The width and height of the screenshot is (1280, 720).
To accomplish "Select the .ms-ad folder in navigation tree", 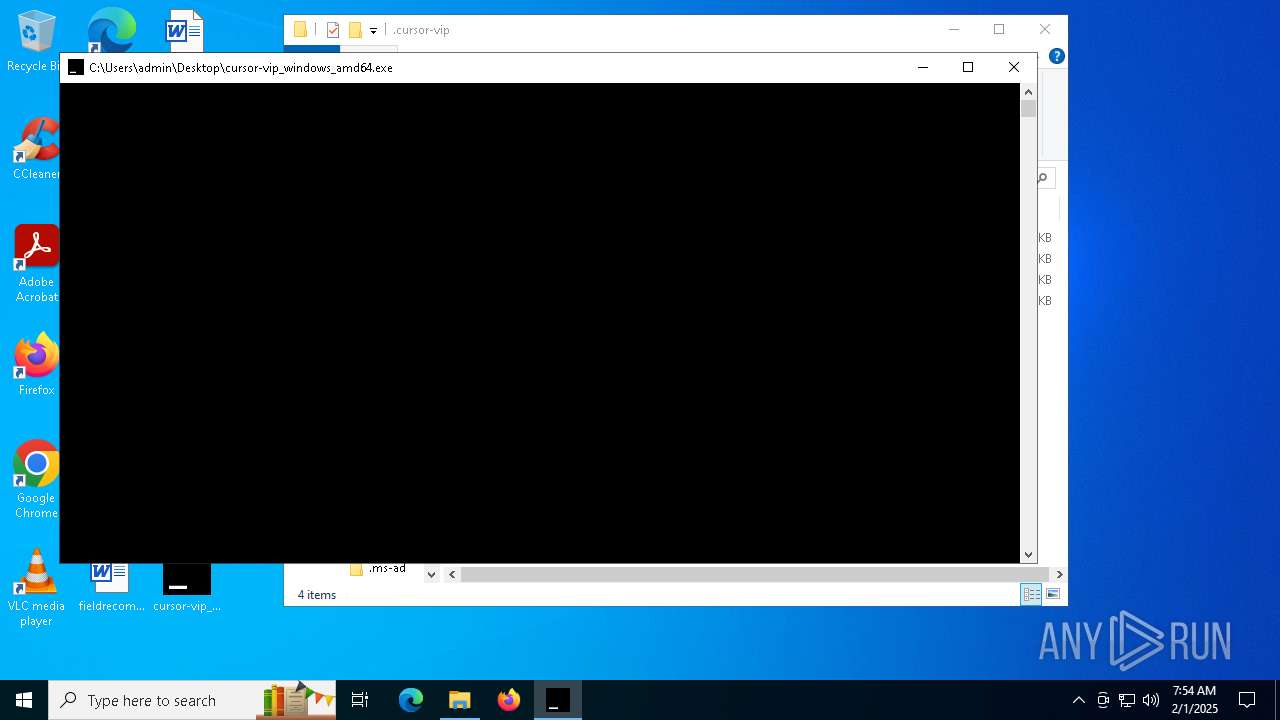I will [378, 568].
